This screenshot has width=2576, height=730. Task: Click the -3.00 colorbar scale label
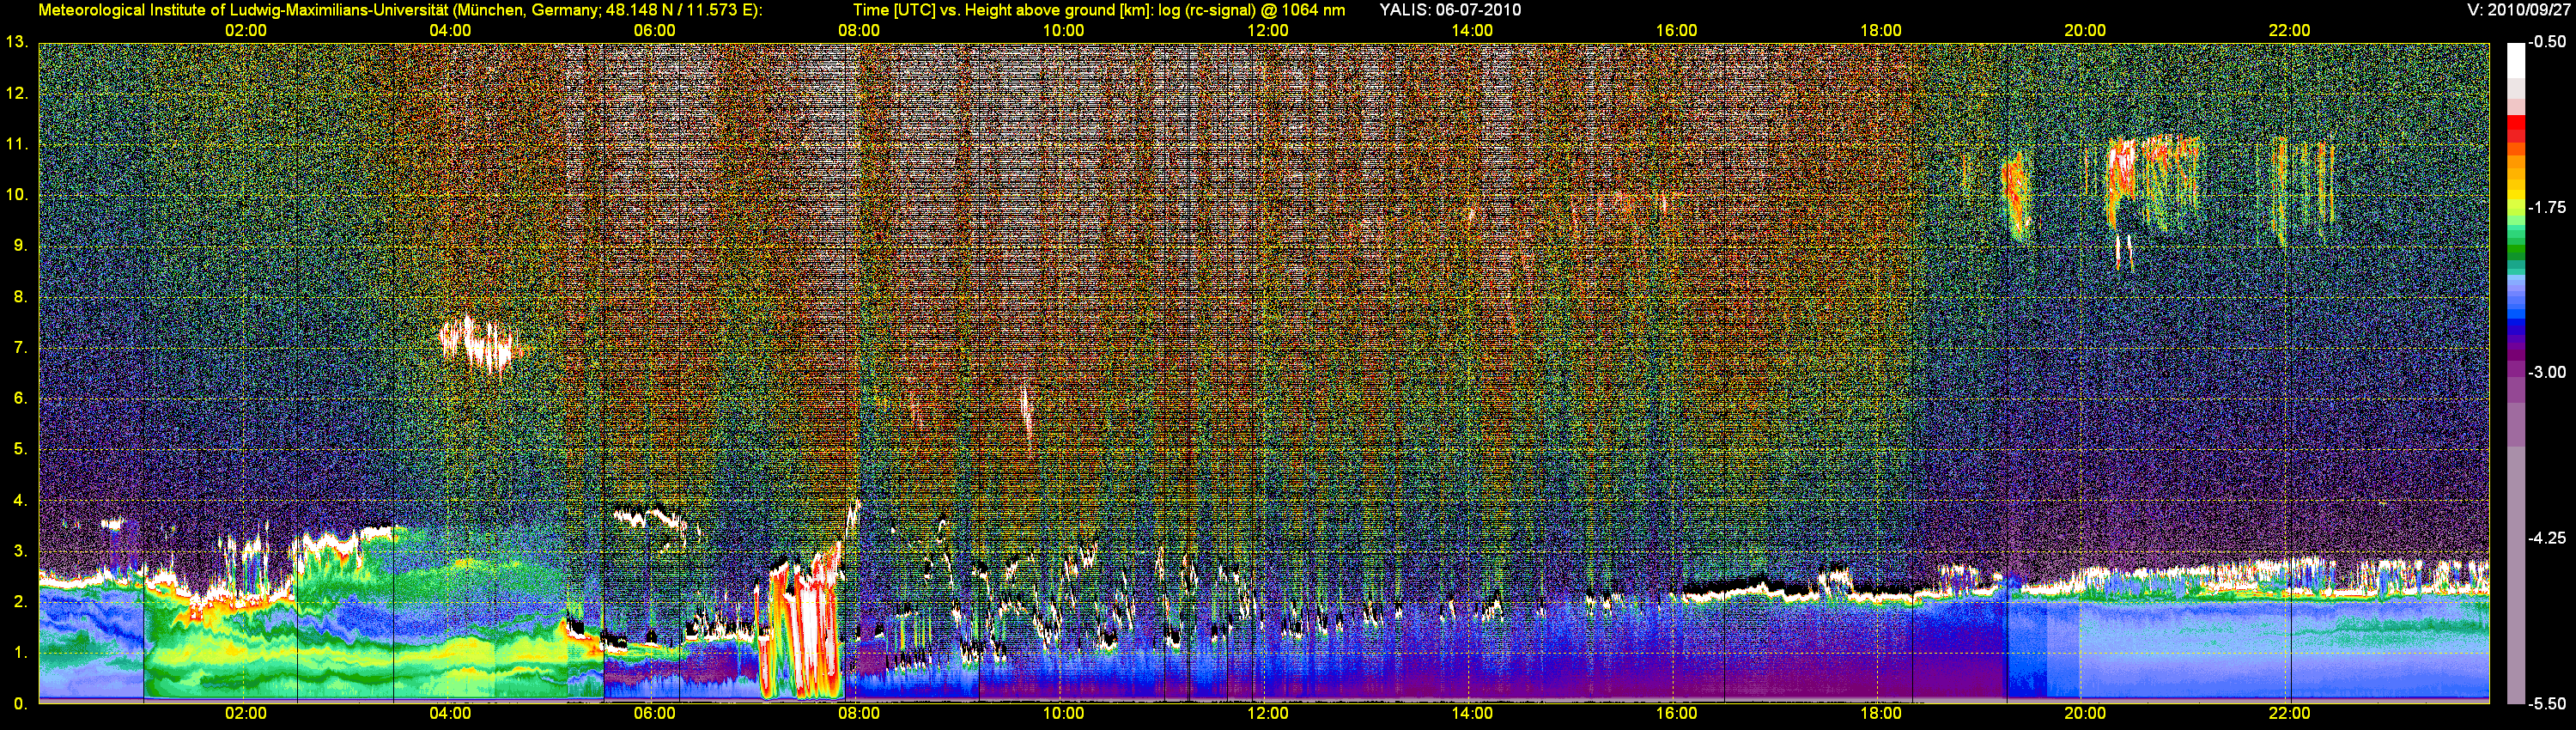pyautogui.click(x=2546, y=372)
